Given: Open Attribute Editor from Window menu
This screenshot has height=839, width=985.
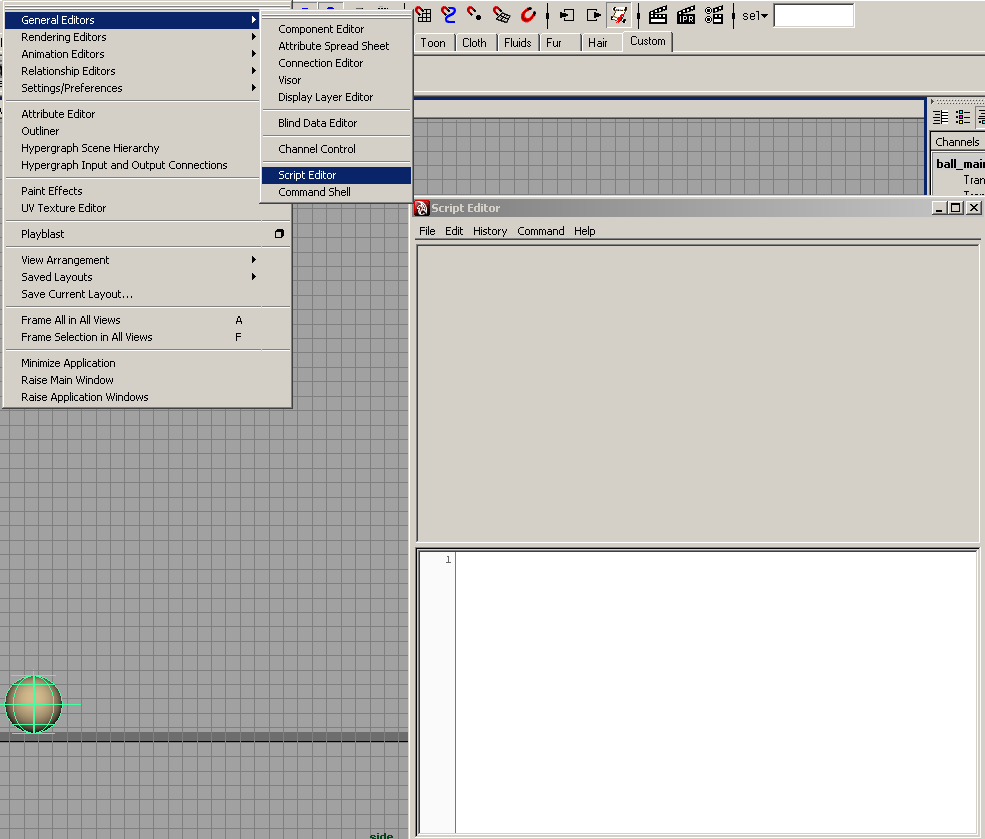Looking at the screenshot, I should tap(132, 114).
